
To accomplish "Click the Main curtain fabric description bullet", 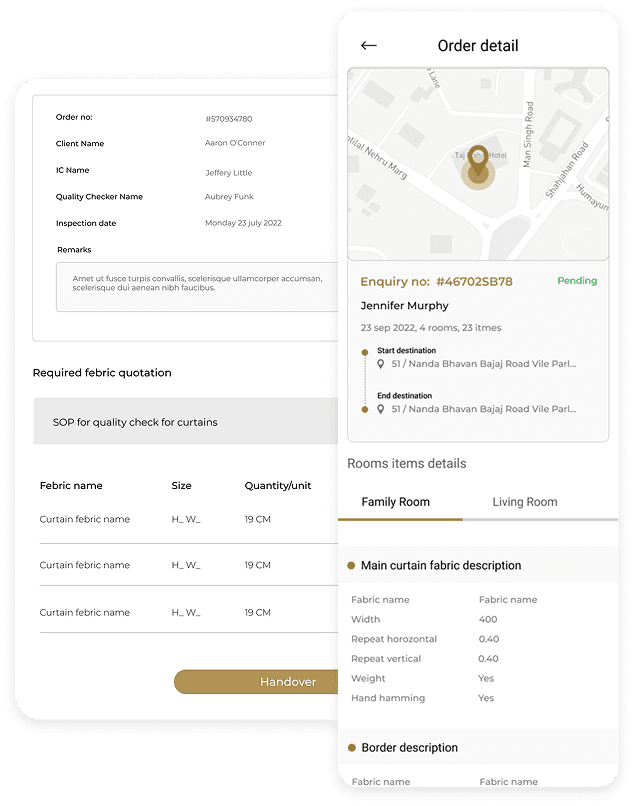I will [351, 565].
